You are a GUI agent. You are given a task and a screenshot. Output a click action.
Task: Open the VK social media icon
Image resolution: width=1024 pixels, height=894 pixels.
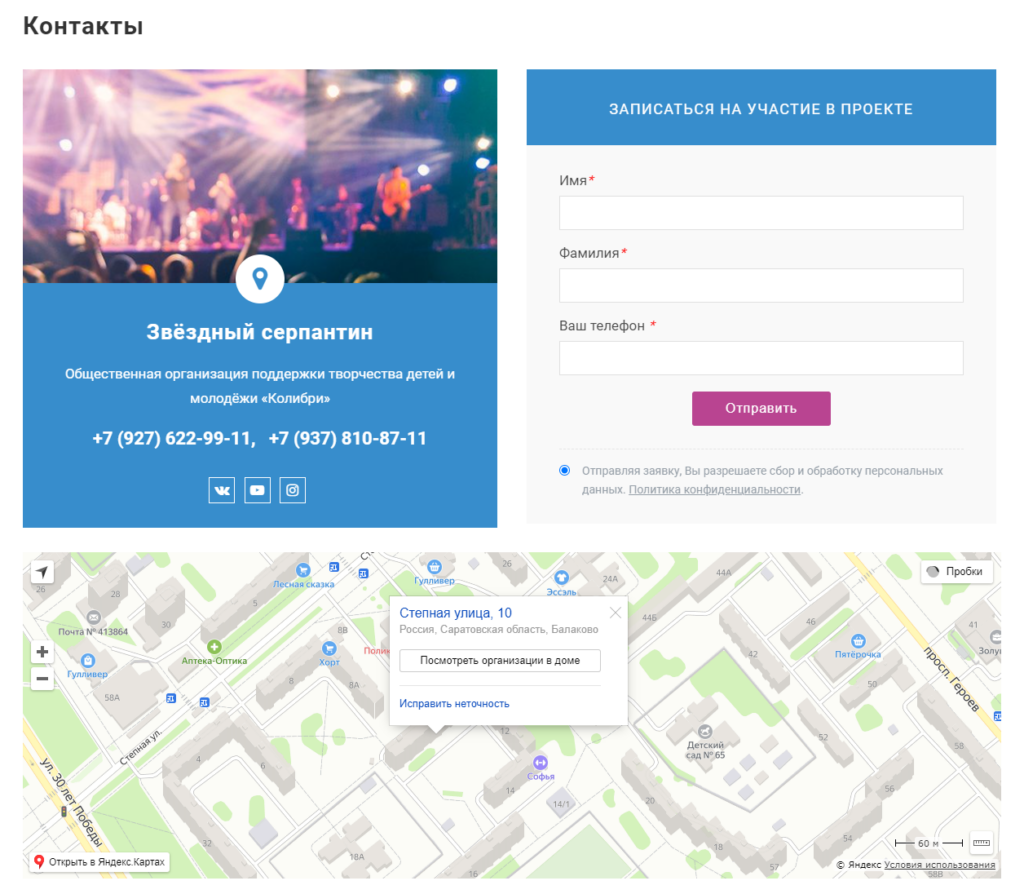point(222,490)
